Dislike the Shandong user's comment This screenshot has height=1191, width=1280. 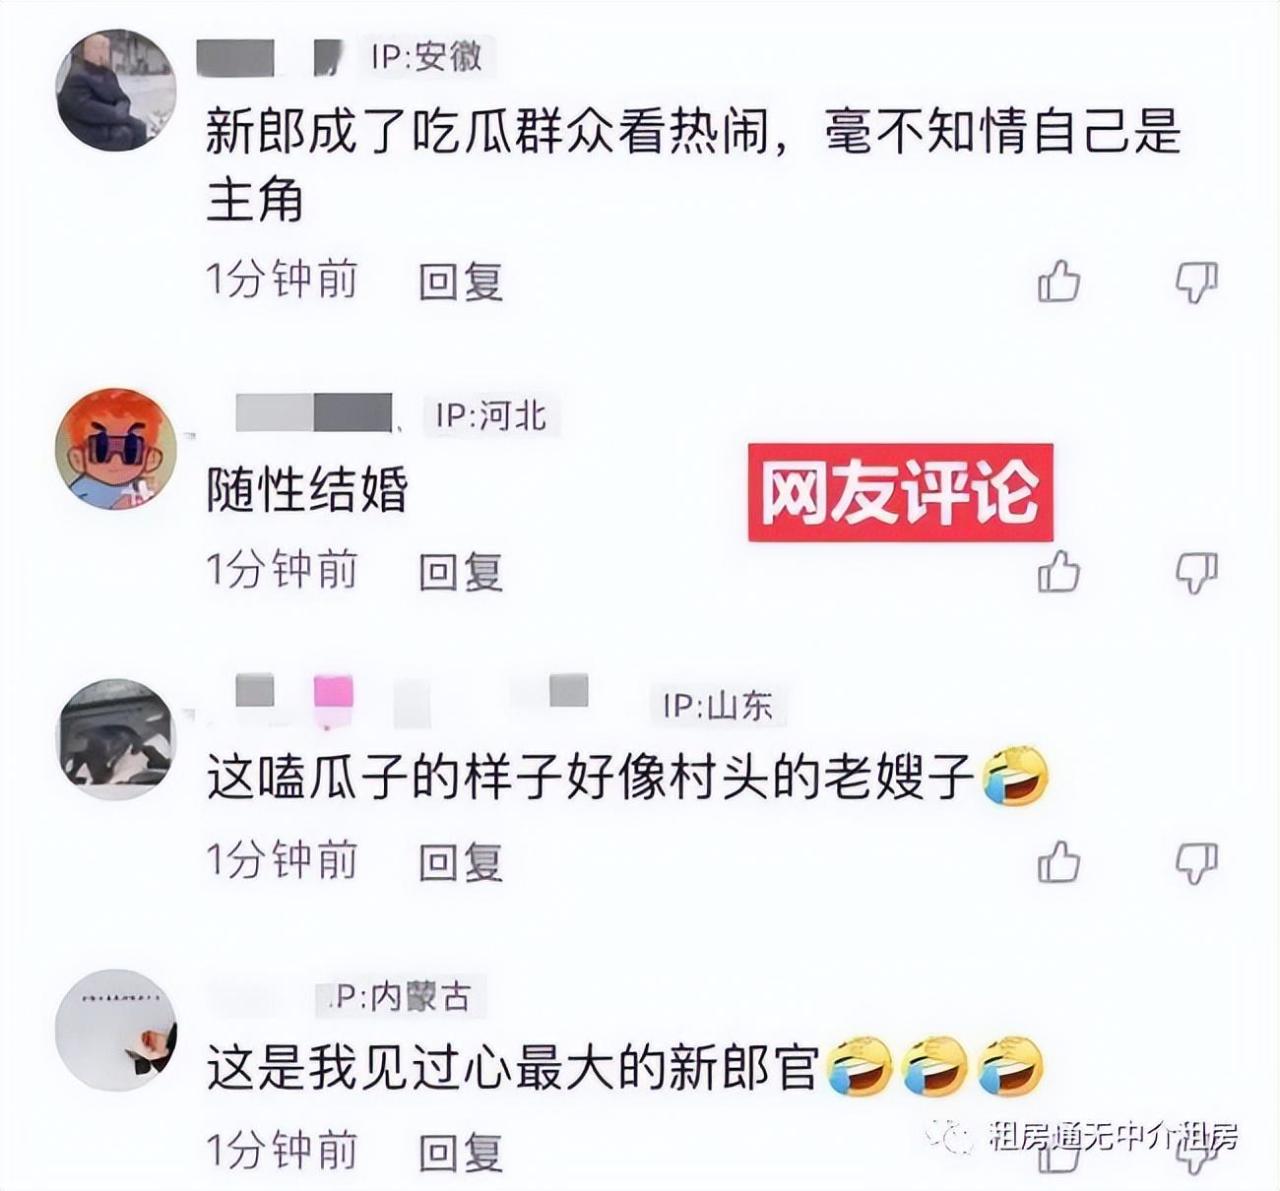(x=1196, y=863)
